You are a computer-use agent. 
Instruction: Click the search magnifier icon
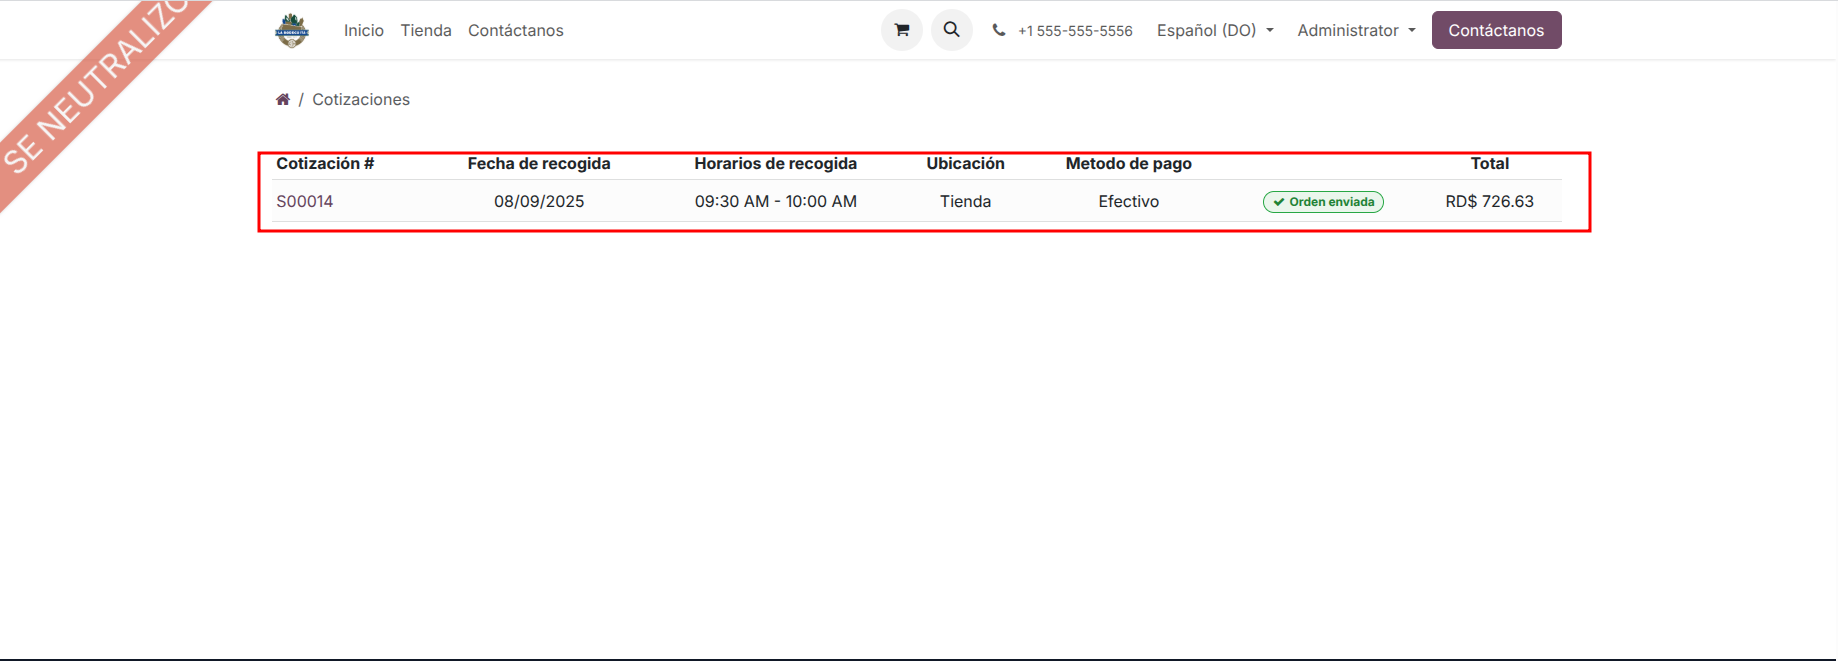(951, 30)
